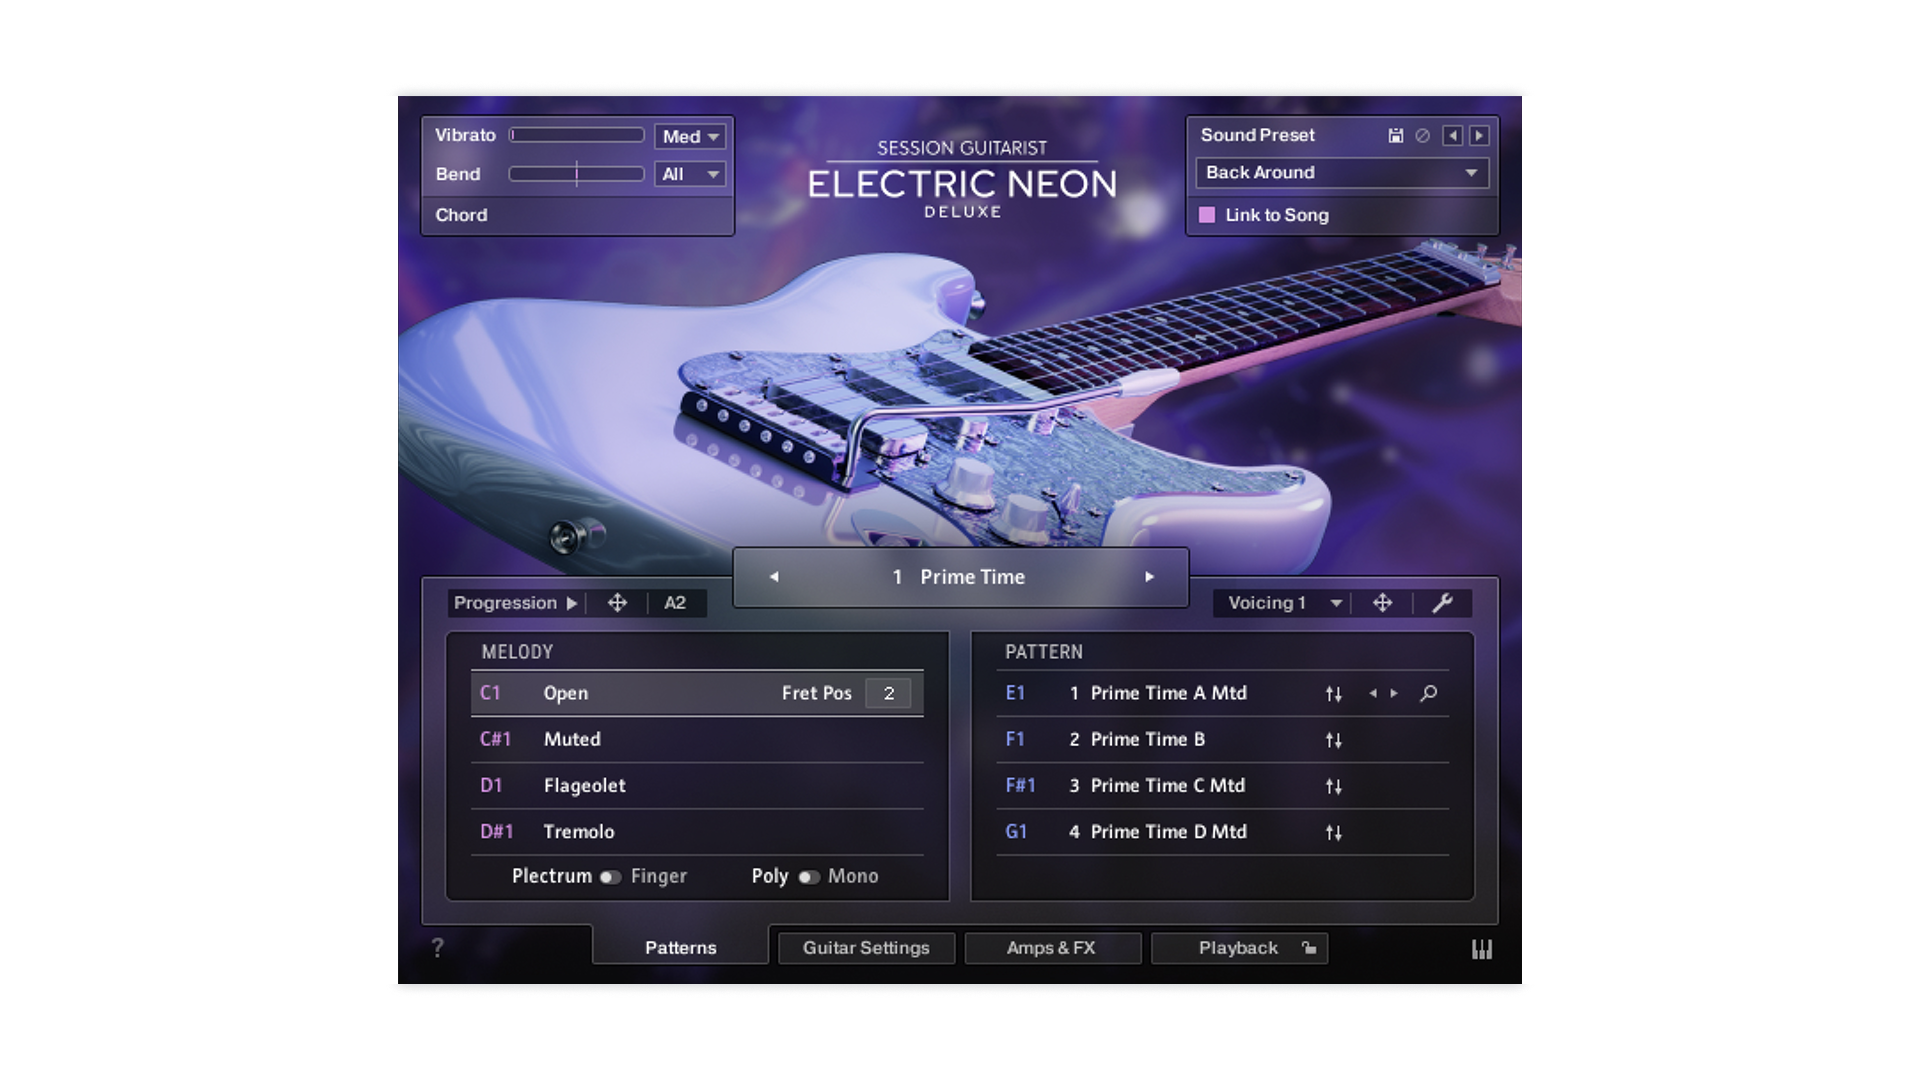Image resolution: width=1920 pixels, height=1080 pixels.
Task: Switch Poly / Mono toggle
Action: 809,877
